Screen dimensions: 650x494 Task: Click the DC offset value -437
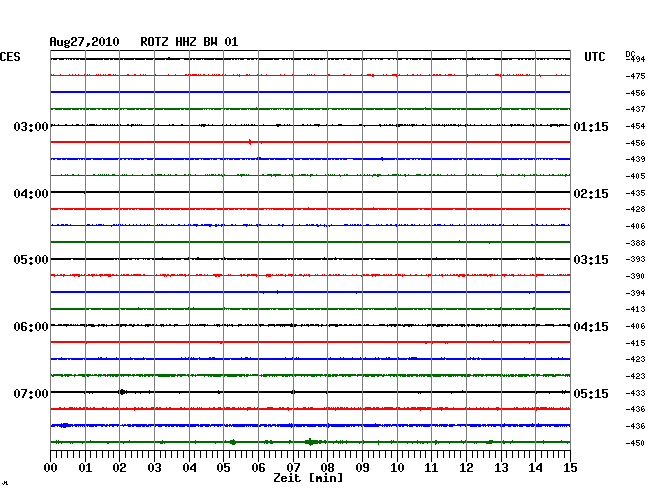tap(635, 109)
